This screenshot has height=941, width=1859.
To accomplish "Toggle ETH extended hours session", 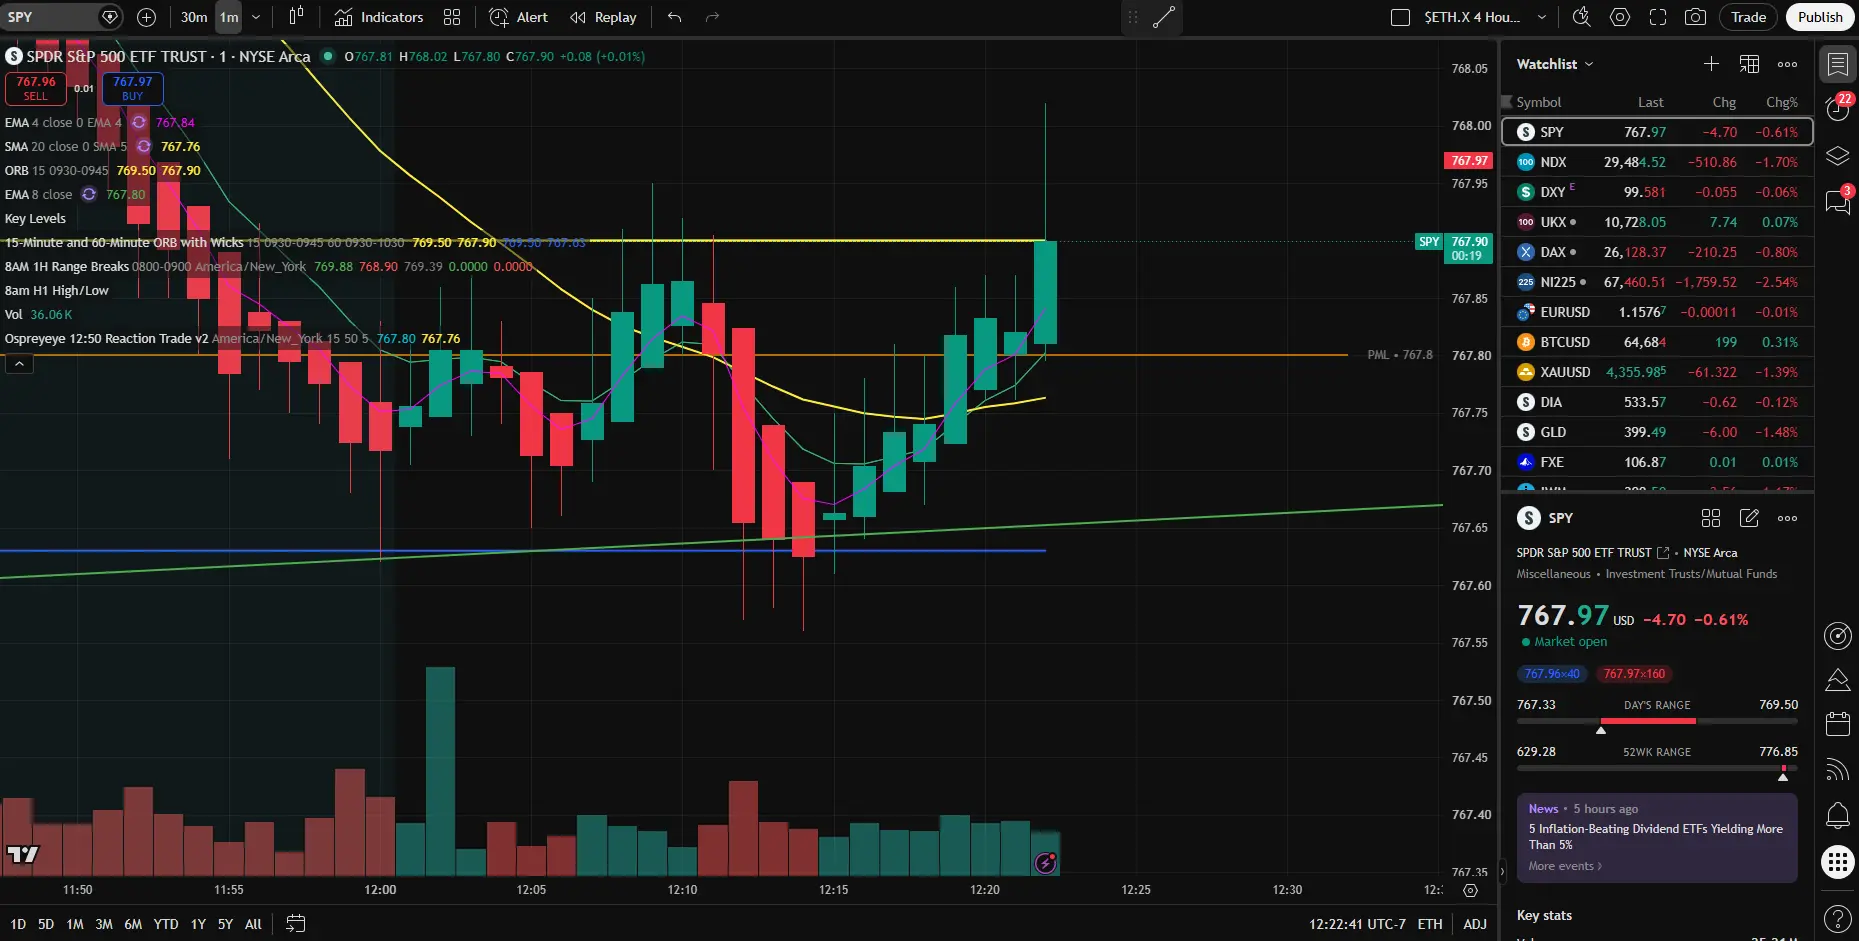I will coord(1430,924).
